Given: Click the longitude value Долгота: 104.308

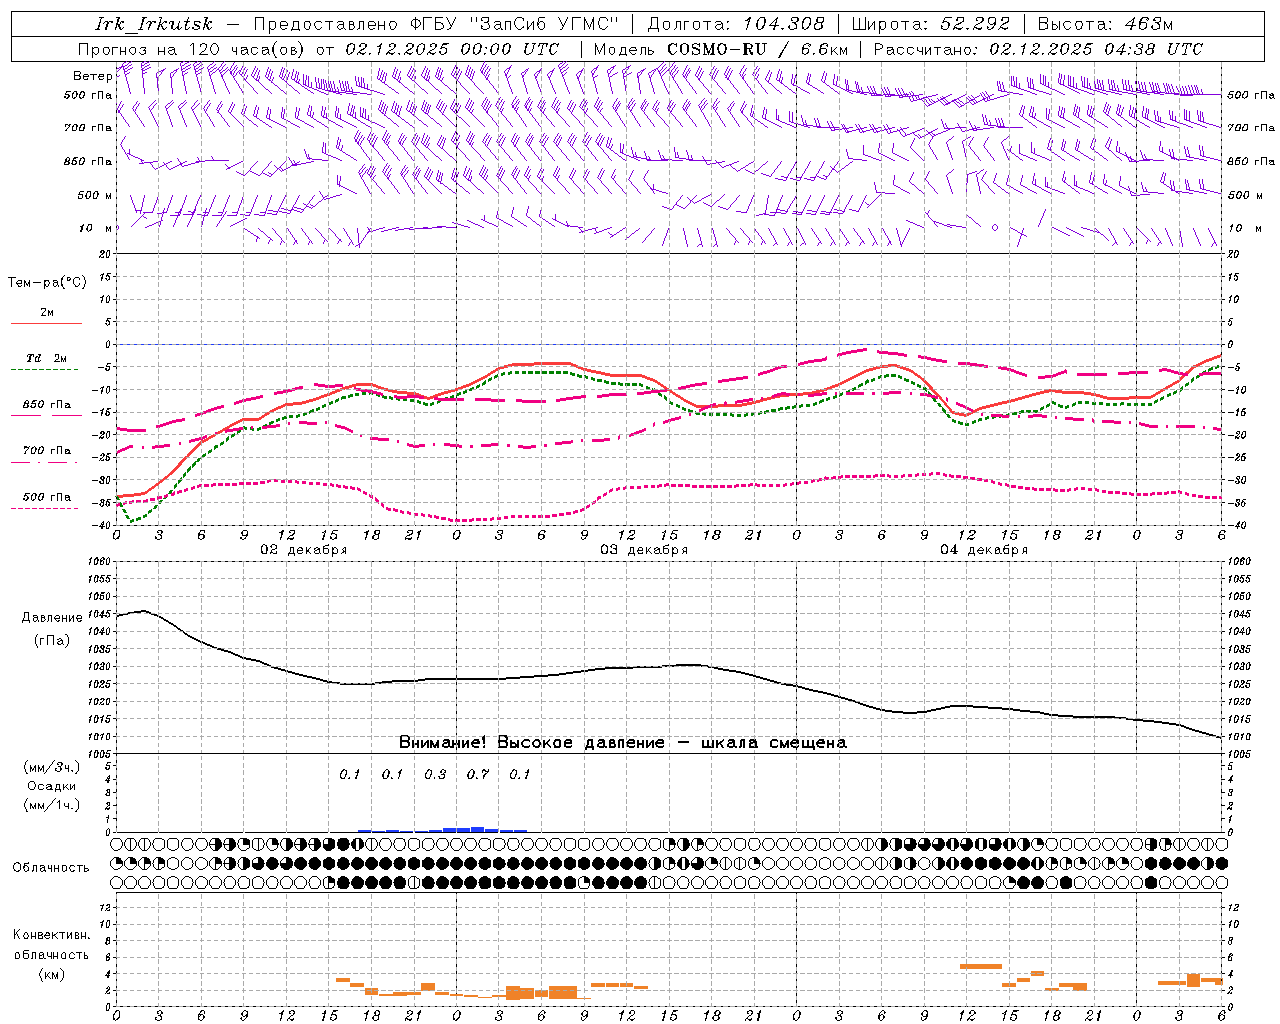Looking at the screenshot, I should pos(736,24).
